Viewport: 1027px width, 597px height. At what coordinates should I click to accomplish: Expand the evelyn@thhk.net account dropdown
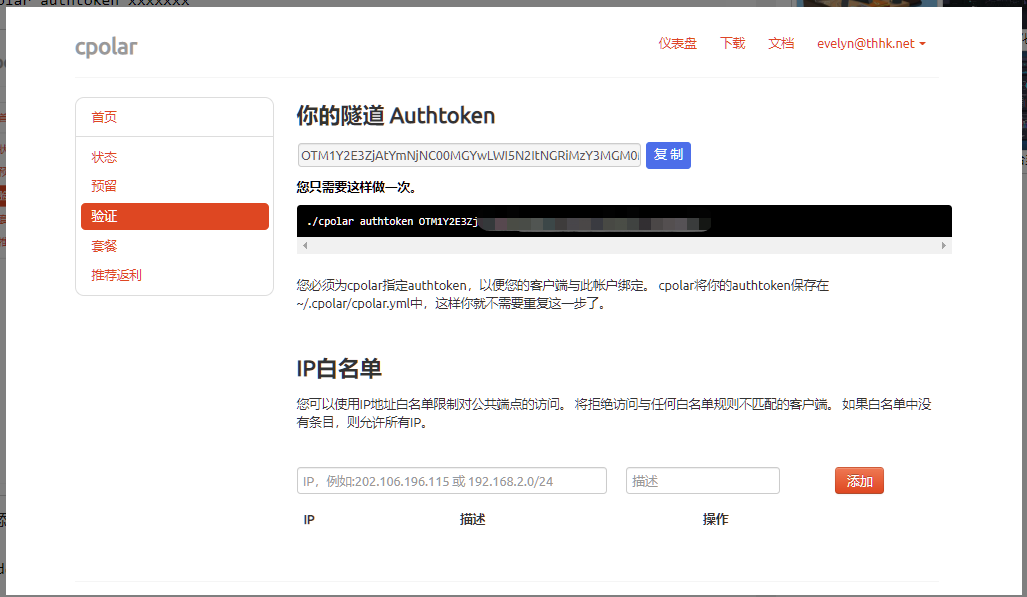(871, 44)
